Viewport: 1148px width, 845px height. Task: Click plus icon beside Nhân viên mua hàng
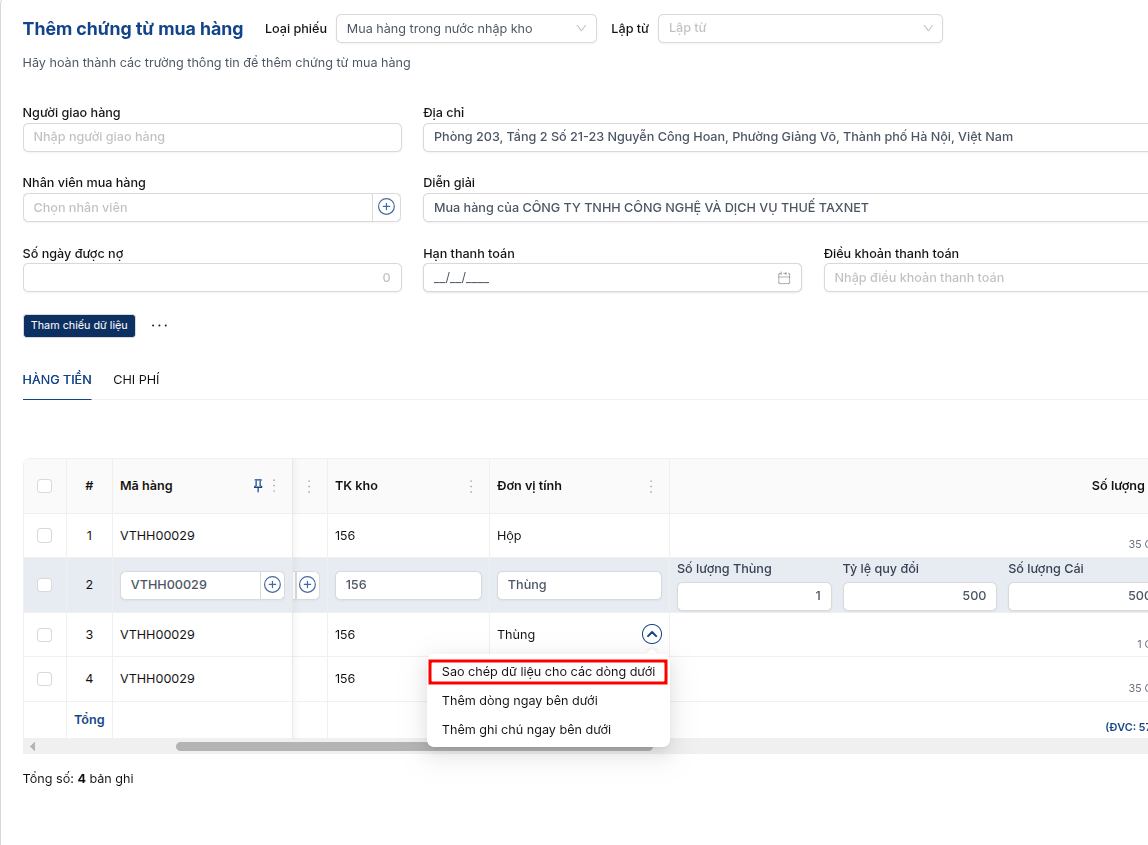(386, 207)
